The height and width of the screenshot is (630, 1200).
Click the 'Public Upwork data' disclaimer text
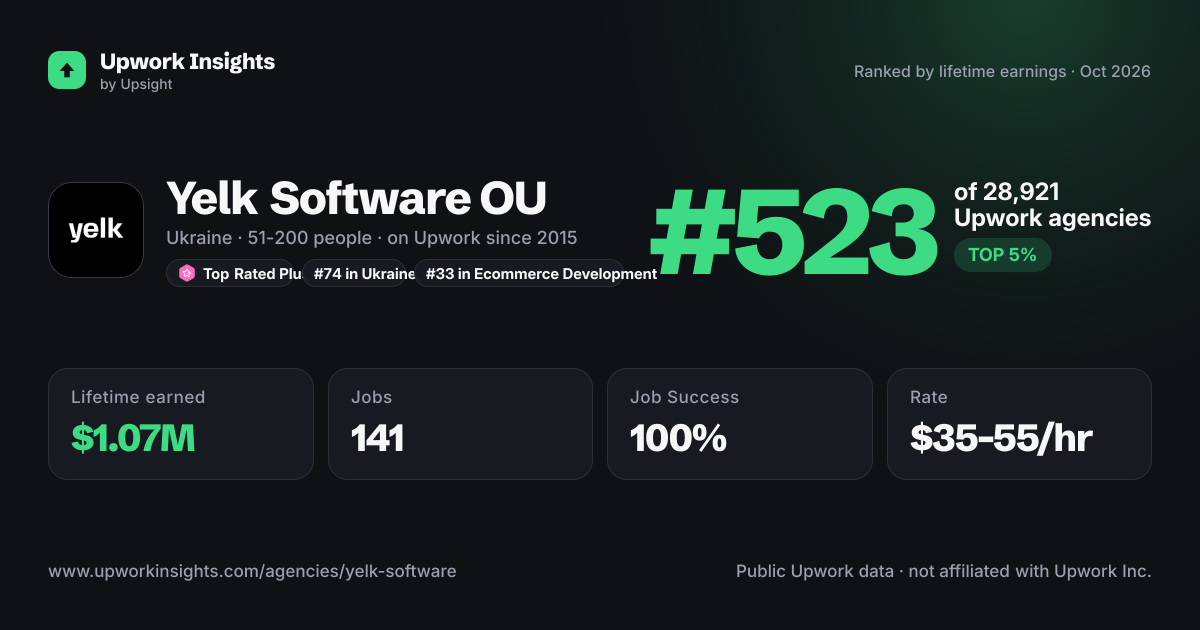tap(943, 572)
